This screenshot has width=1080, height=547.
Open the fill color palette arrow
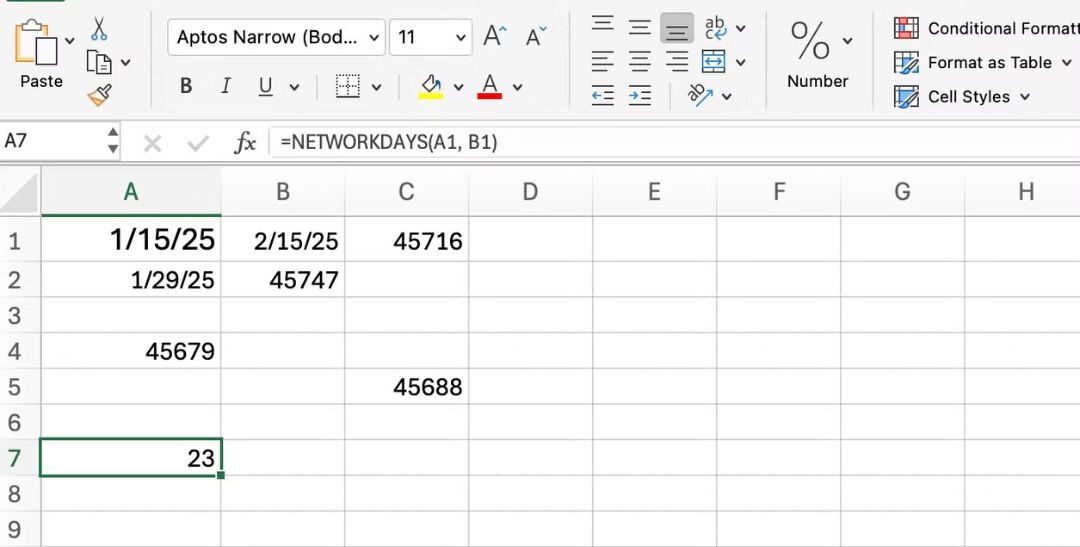[458, 87]
